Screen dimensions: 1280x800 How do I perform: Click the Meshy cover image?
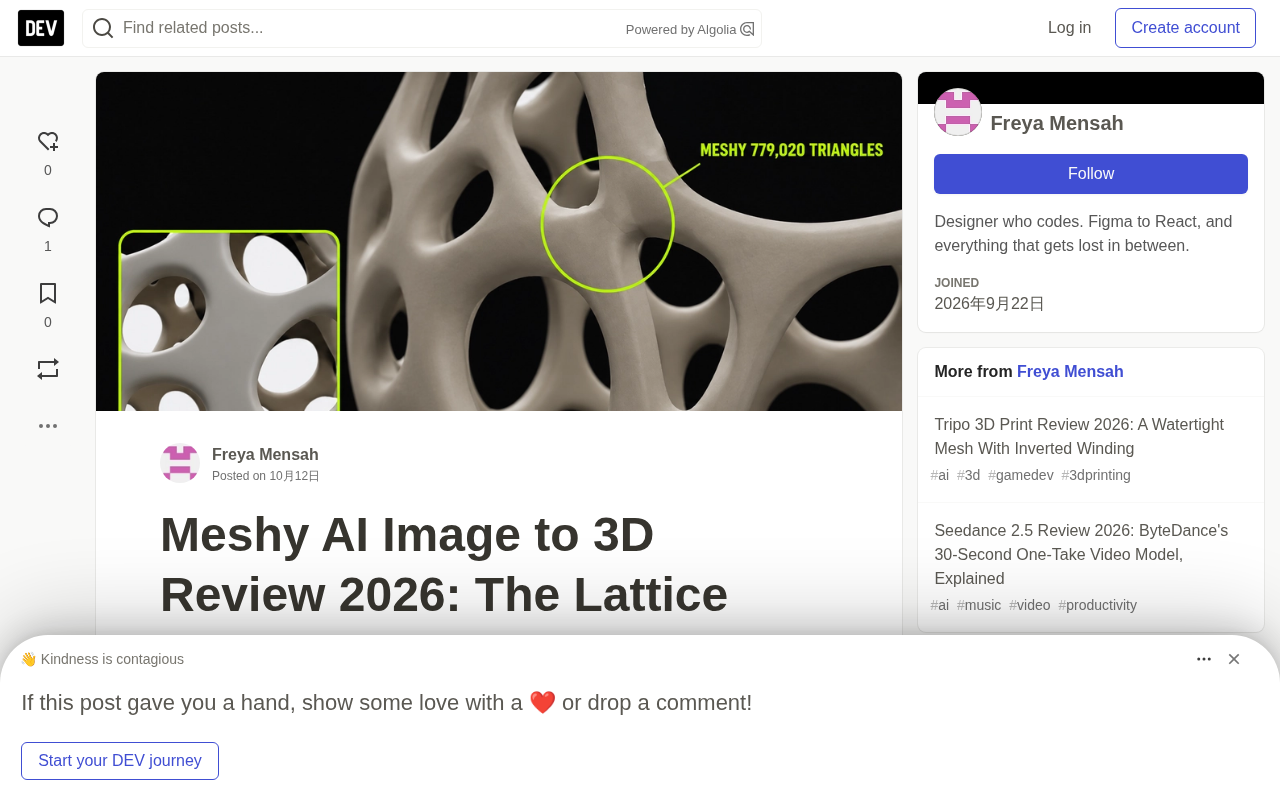[x=499, y=241]
